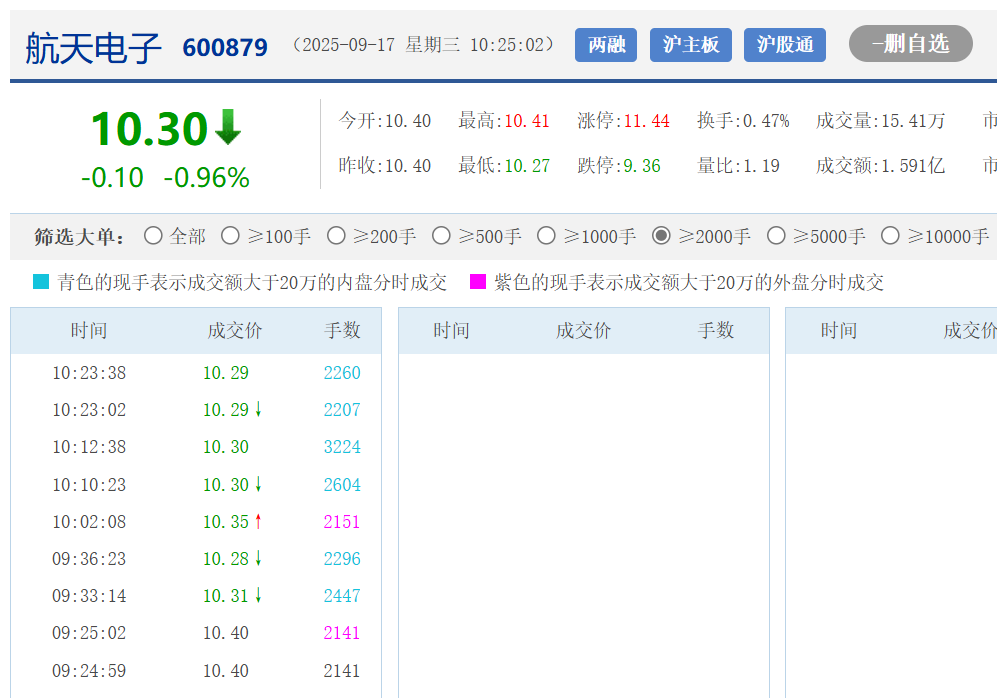Click the 2604 volume cell

click(342, 485)
